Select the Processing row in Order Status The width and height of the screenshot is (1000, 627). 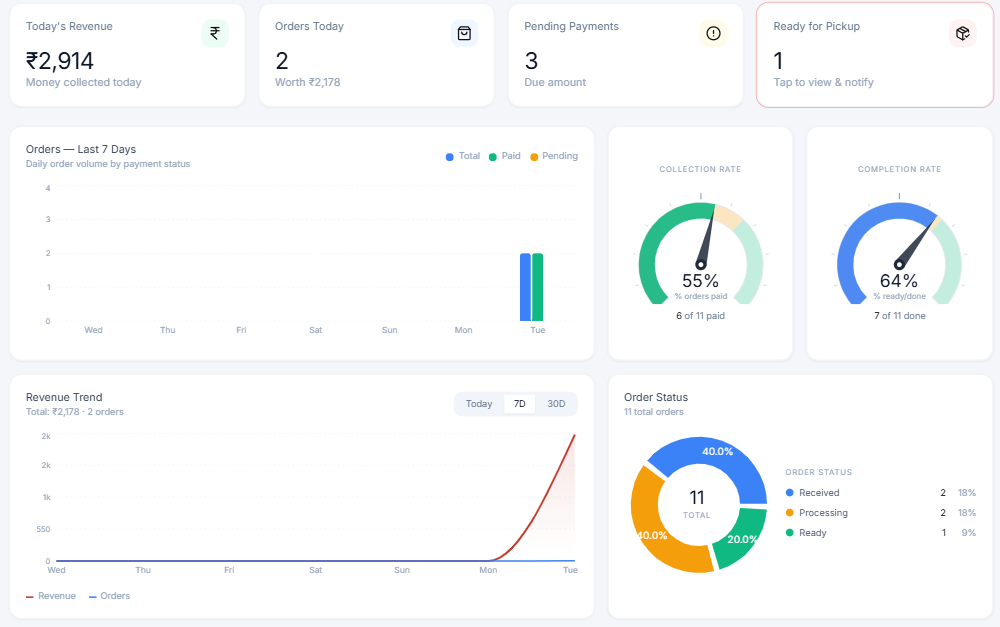coord(881,513)
